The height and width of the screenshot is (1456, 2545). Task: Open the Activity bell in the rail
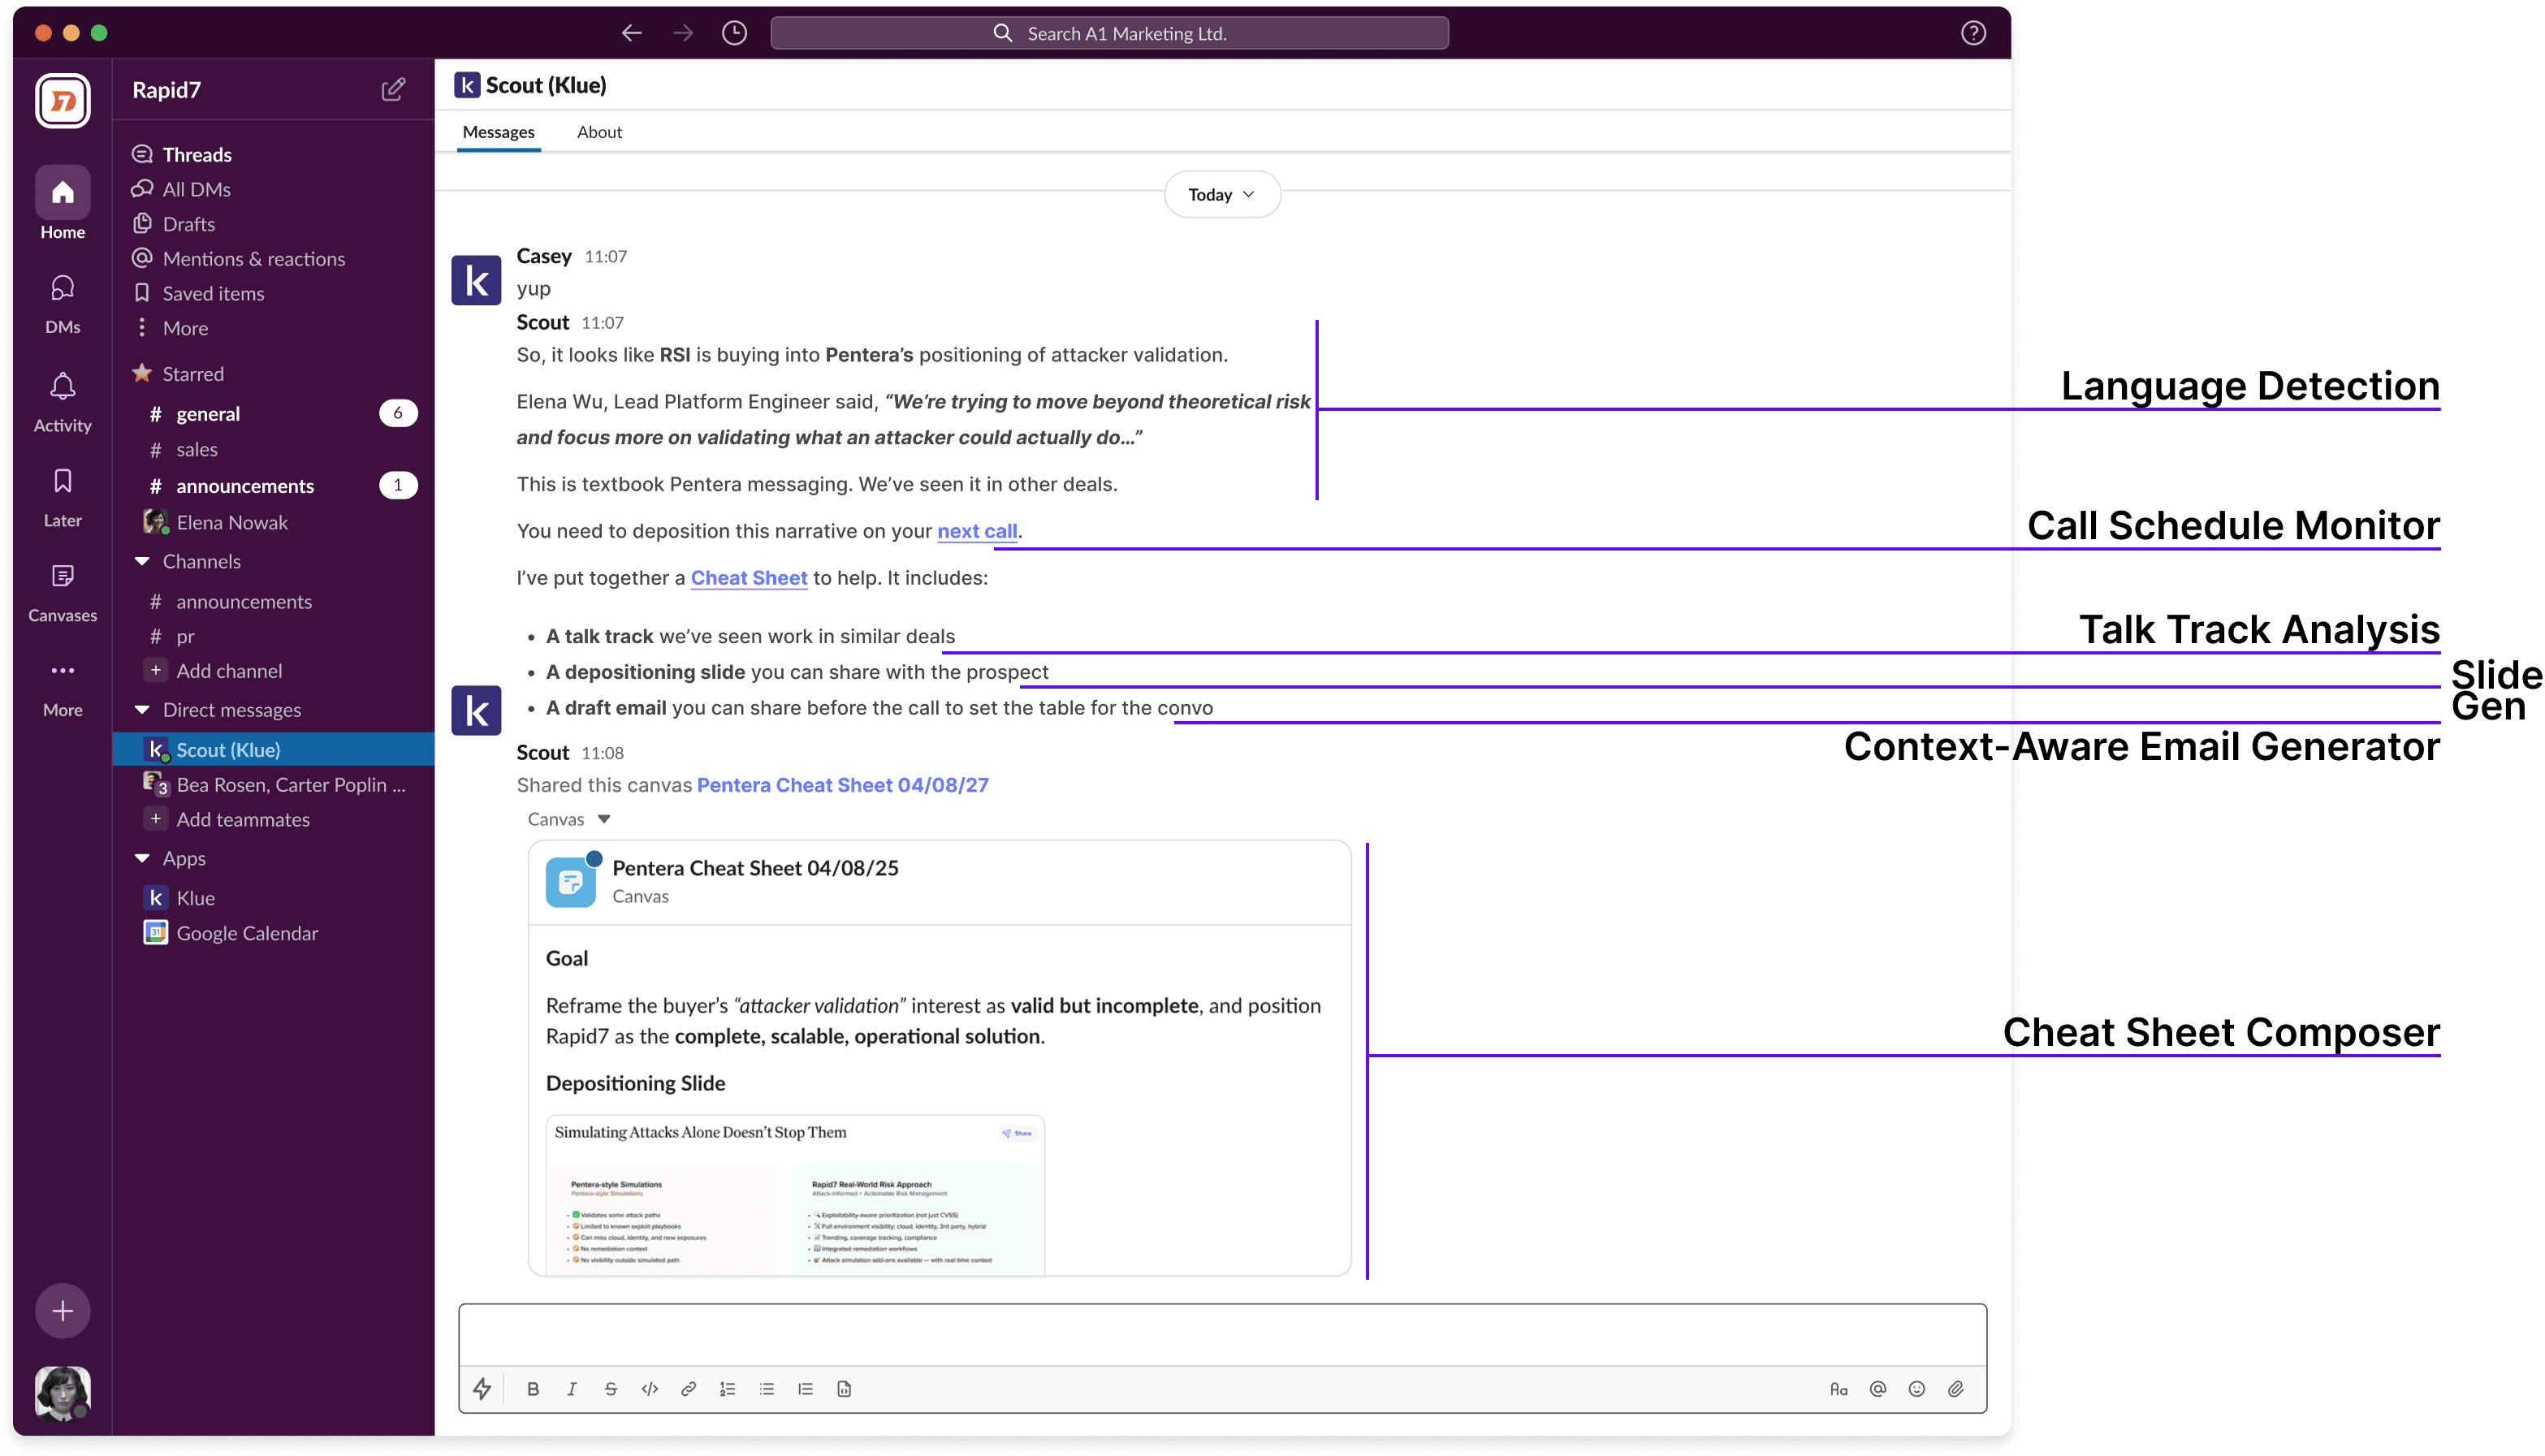(62, 402)
